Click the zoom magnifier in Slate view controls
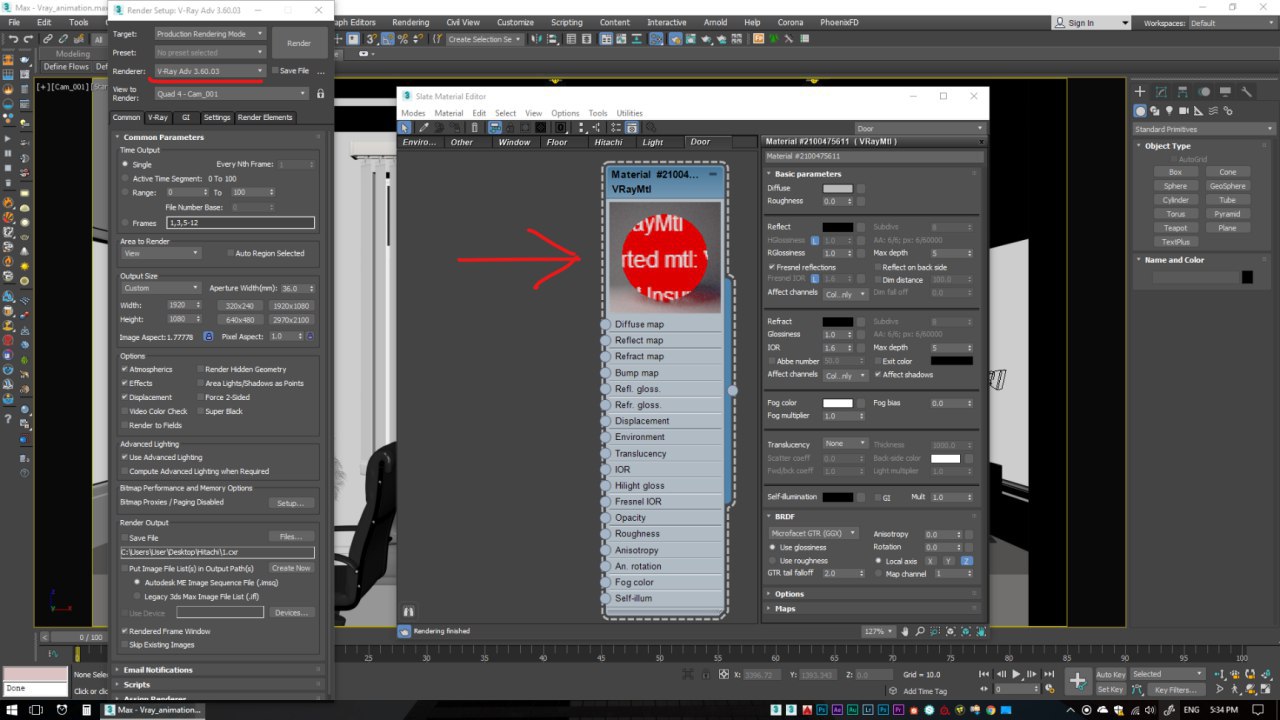 click(920, 631)
